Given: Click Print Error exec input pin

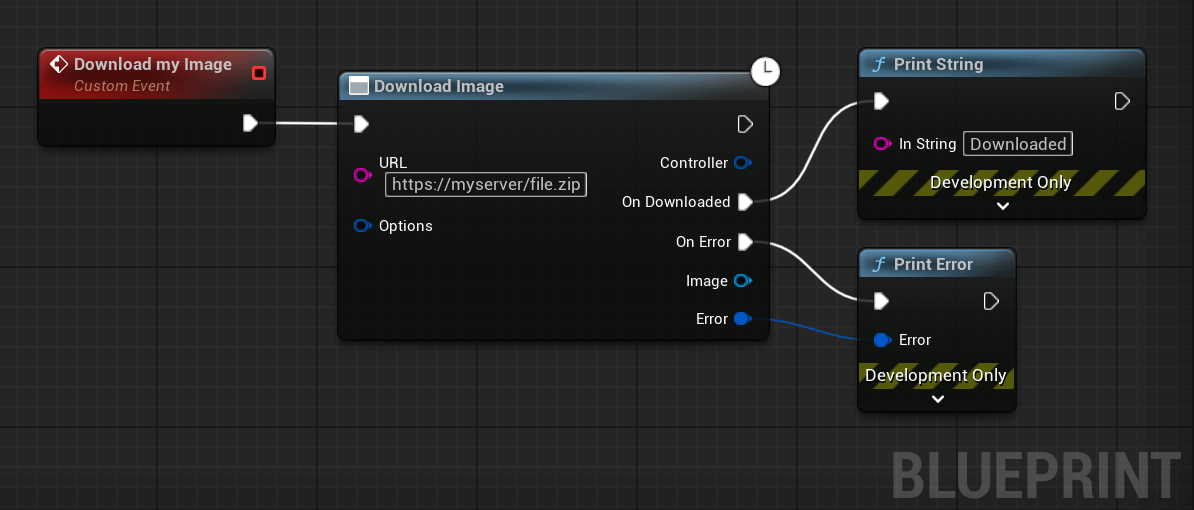Looking at the screenshot, I should point(881,301).
